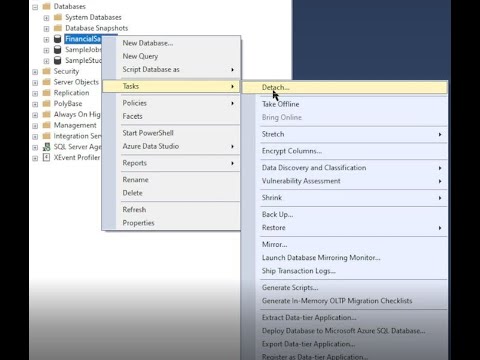Select the Server Objects tree item
Screen dimensions: 480x360
point(76,82)
